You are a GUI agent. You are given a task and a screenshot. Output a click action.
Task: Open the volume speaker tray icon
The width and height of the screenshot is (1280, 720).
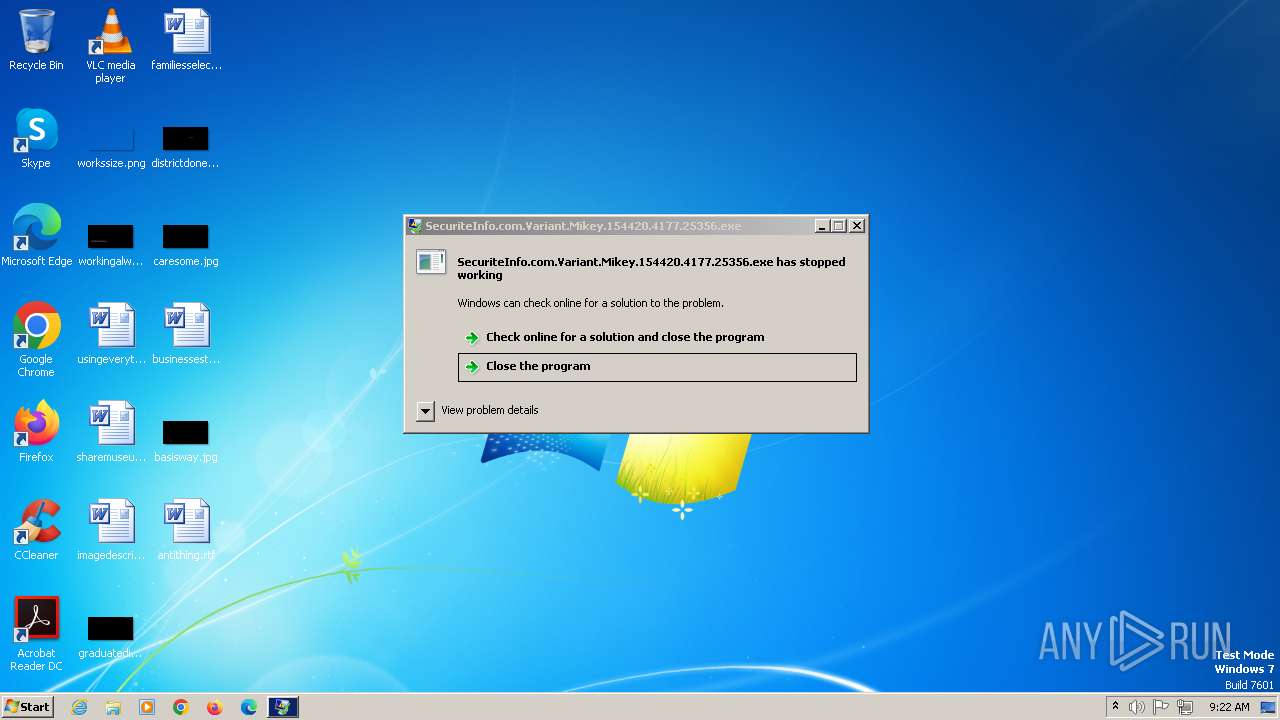(x=1137, y=707)
